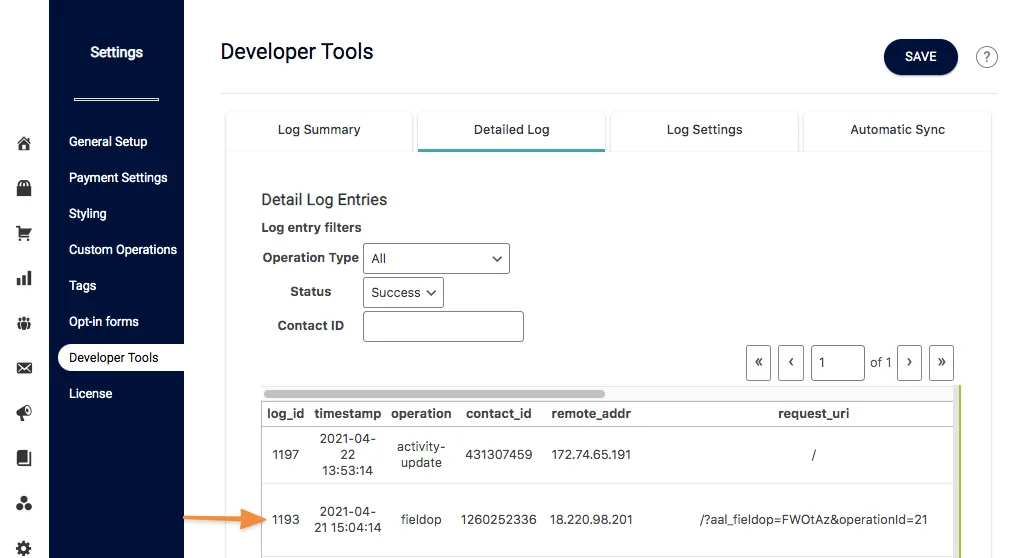Select the Automatic Sync tab
Viewport: 1023px width, 558px height.
(x=897, y=130)
